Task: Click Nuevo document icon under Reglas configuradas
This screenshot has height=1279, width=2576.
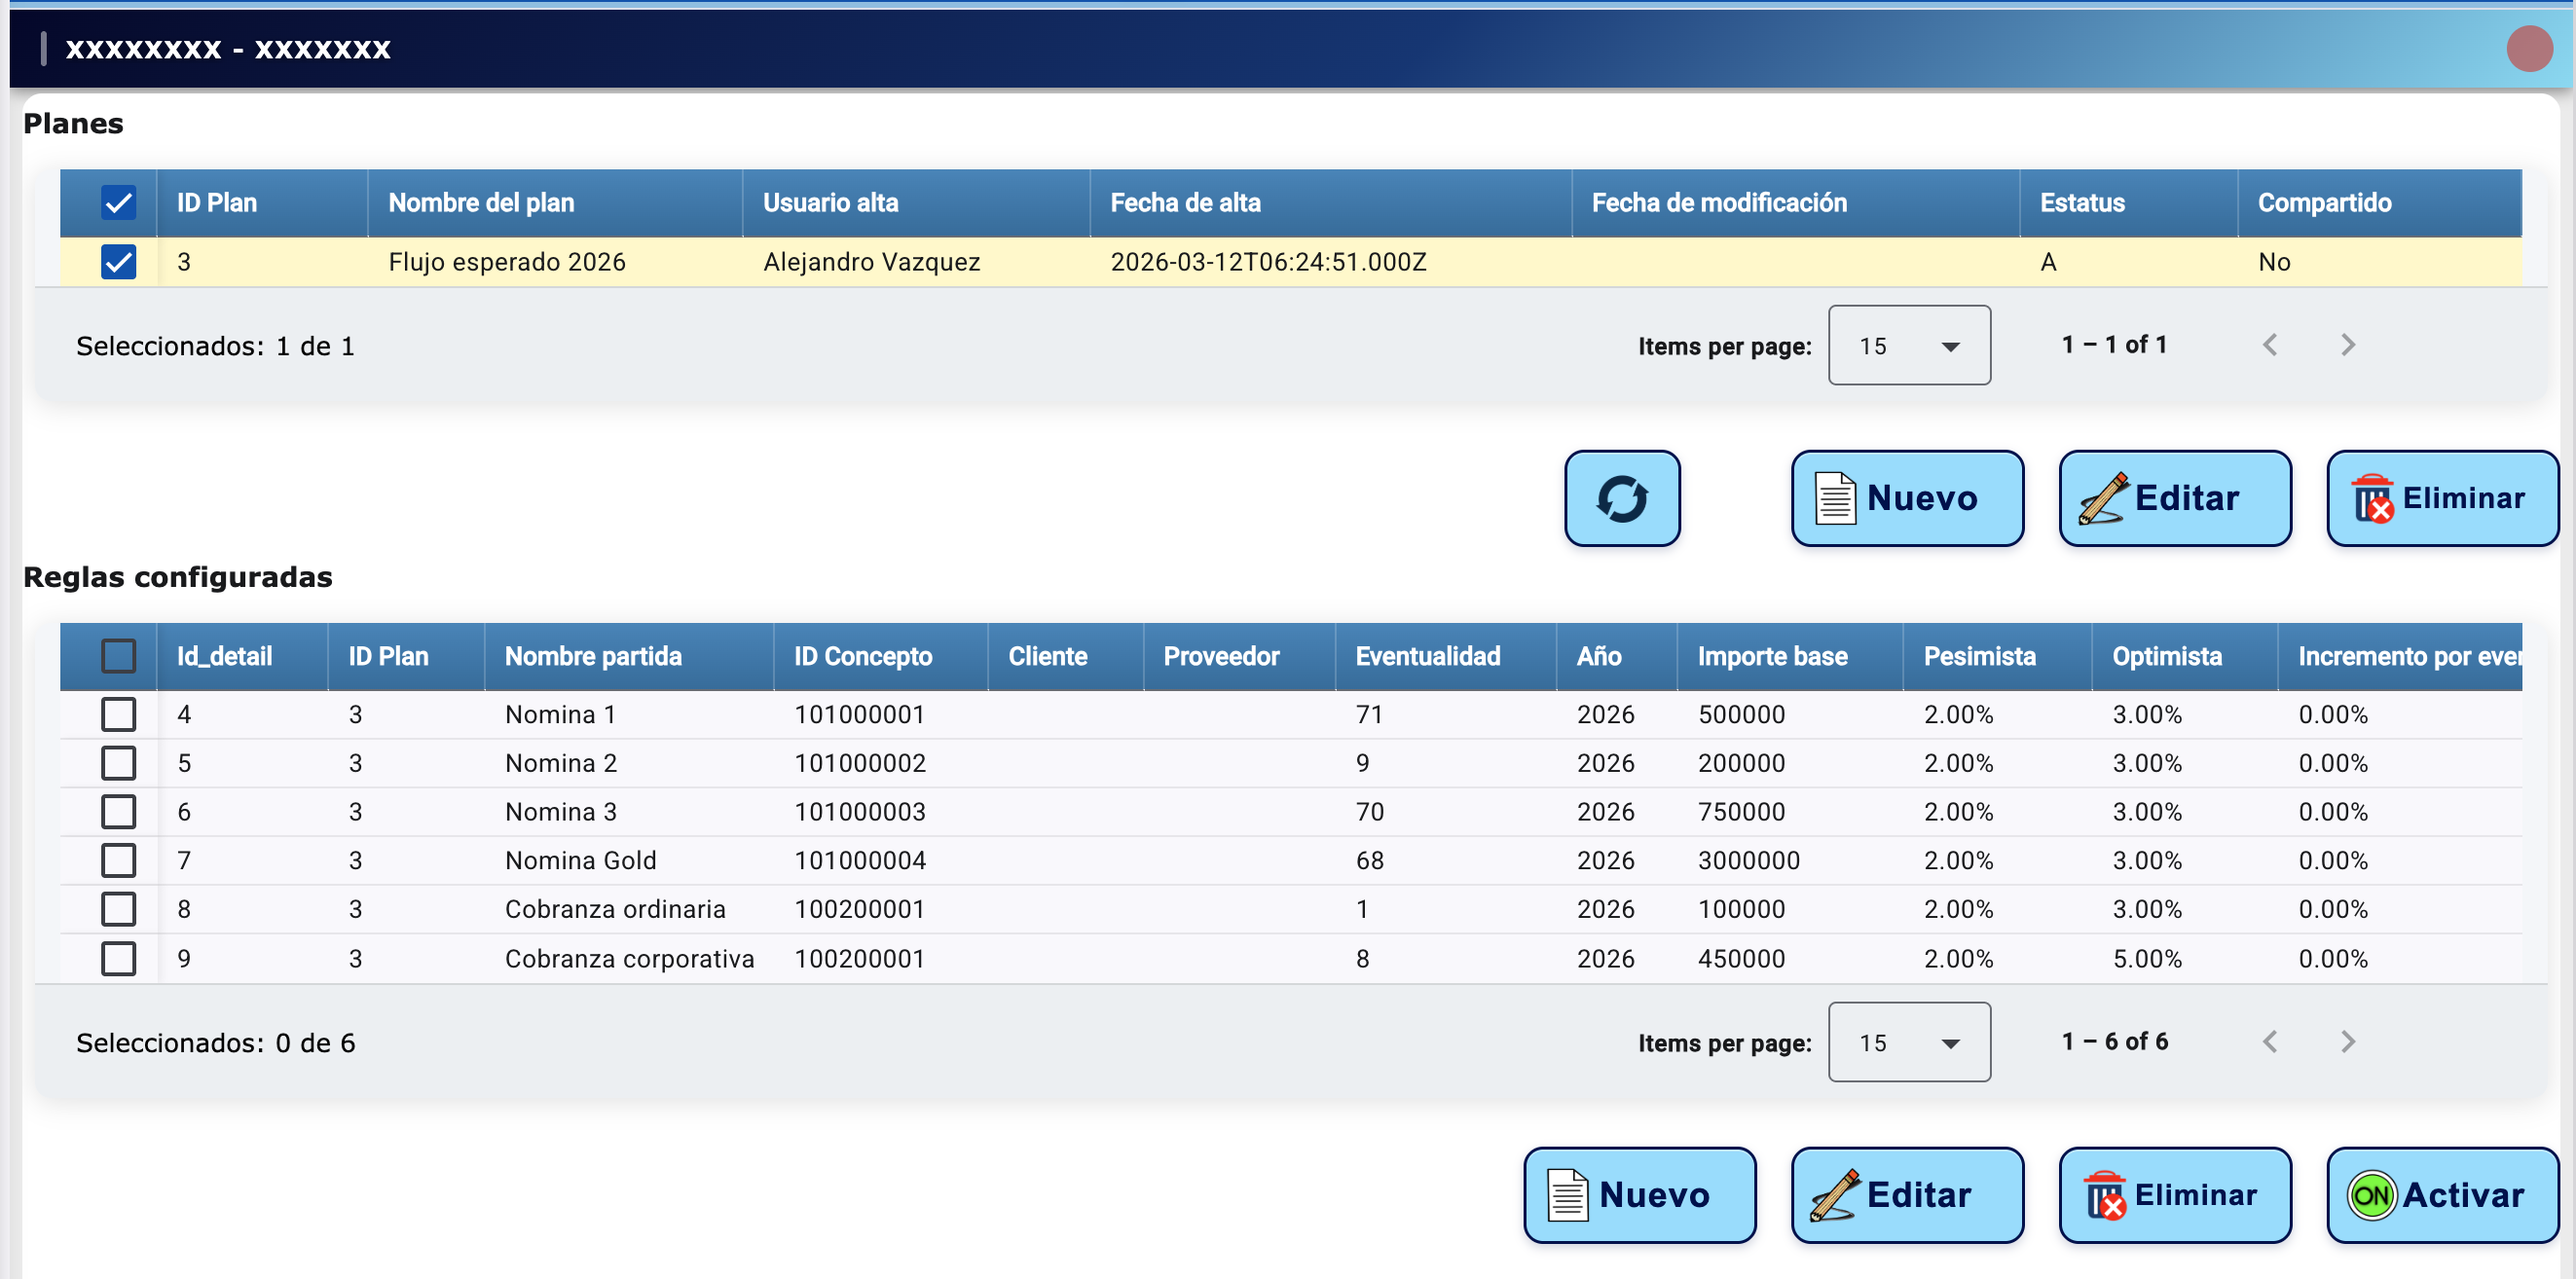Action: click(x=1566, y=1194)
